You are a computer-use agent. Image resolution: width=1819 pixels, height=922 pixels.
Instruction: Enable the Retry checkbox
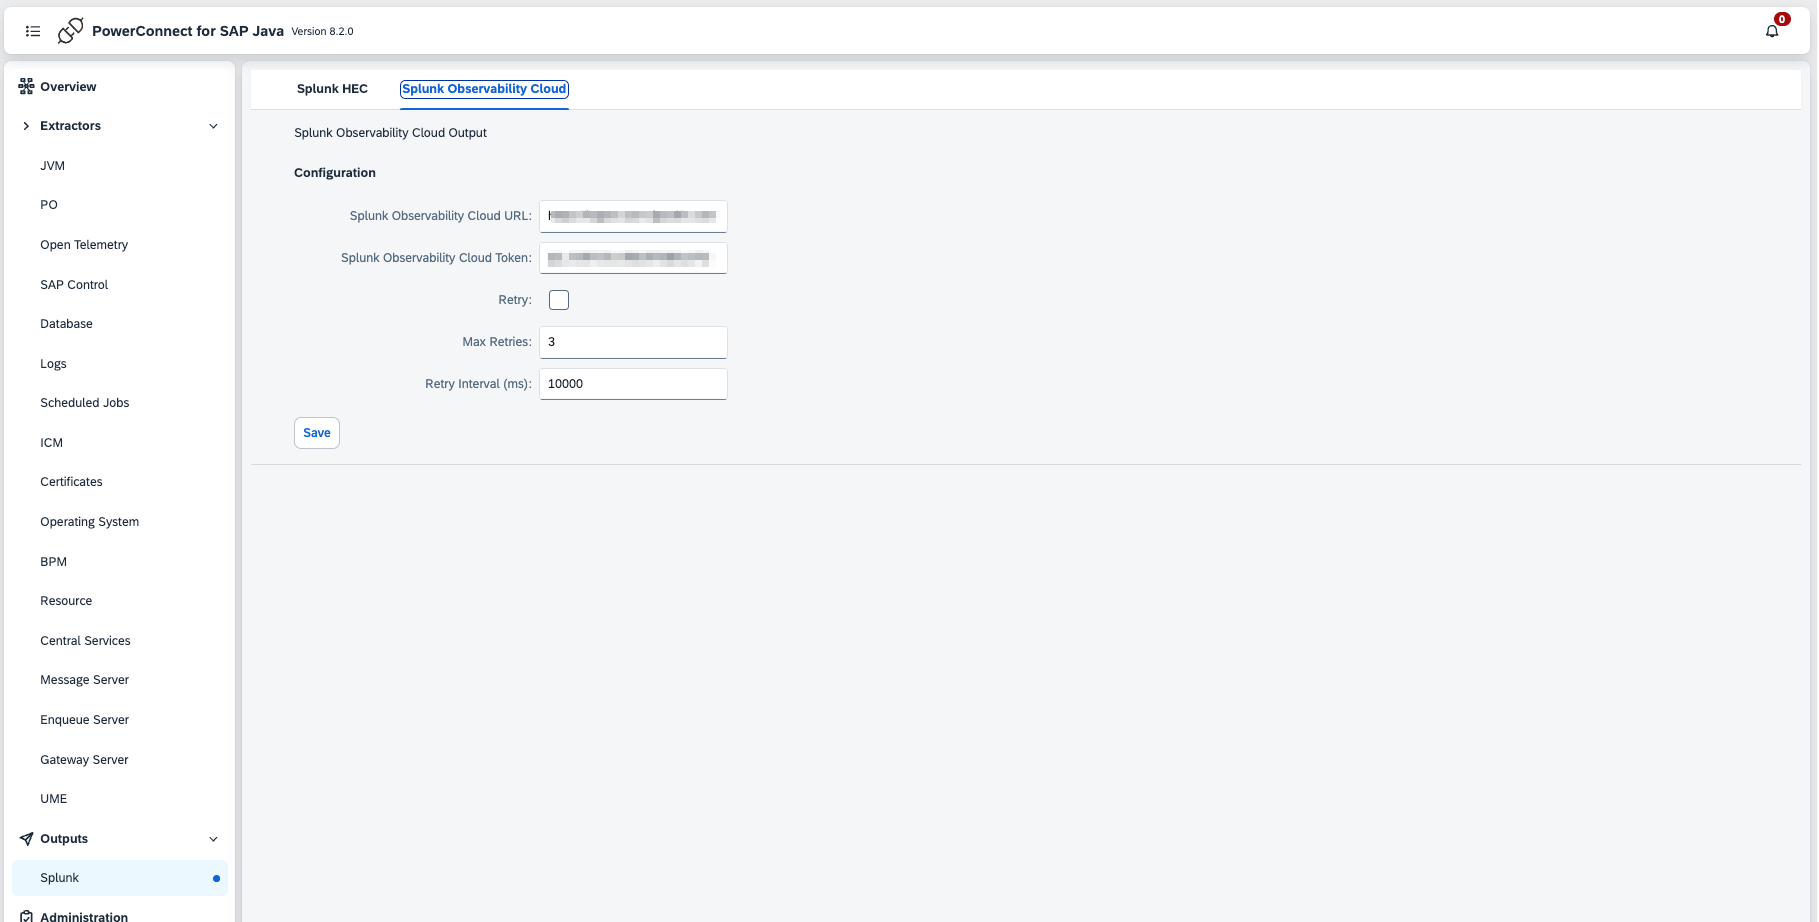559,300
